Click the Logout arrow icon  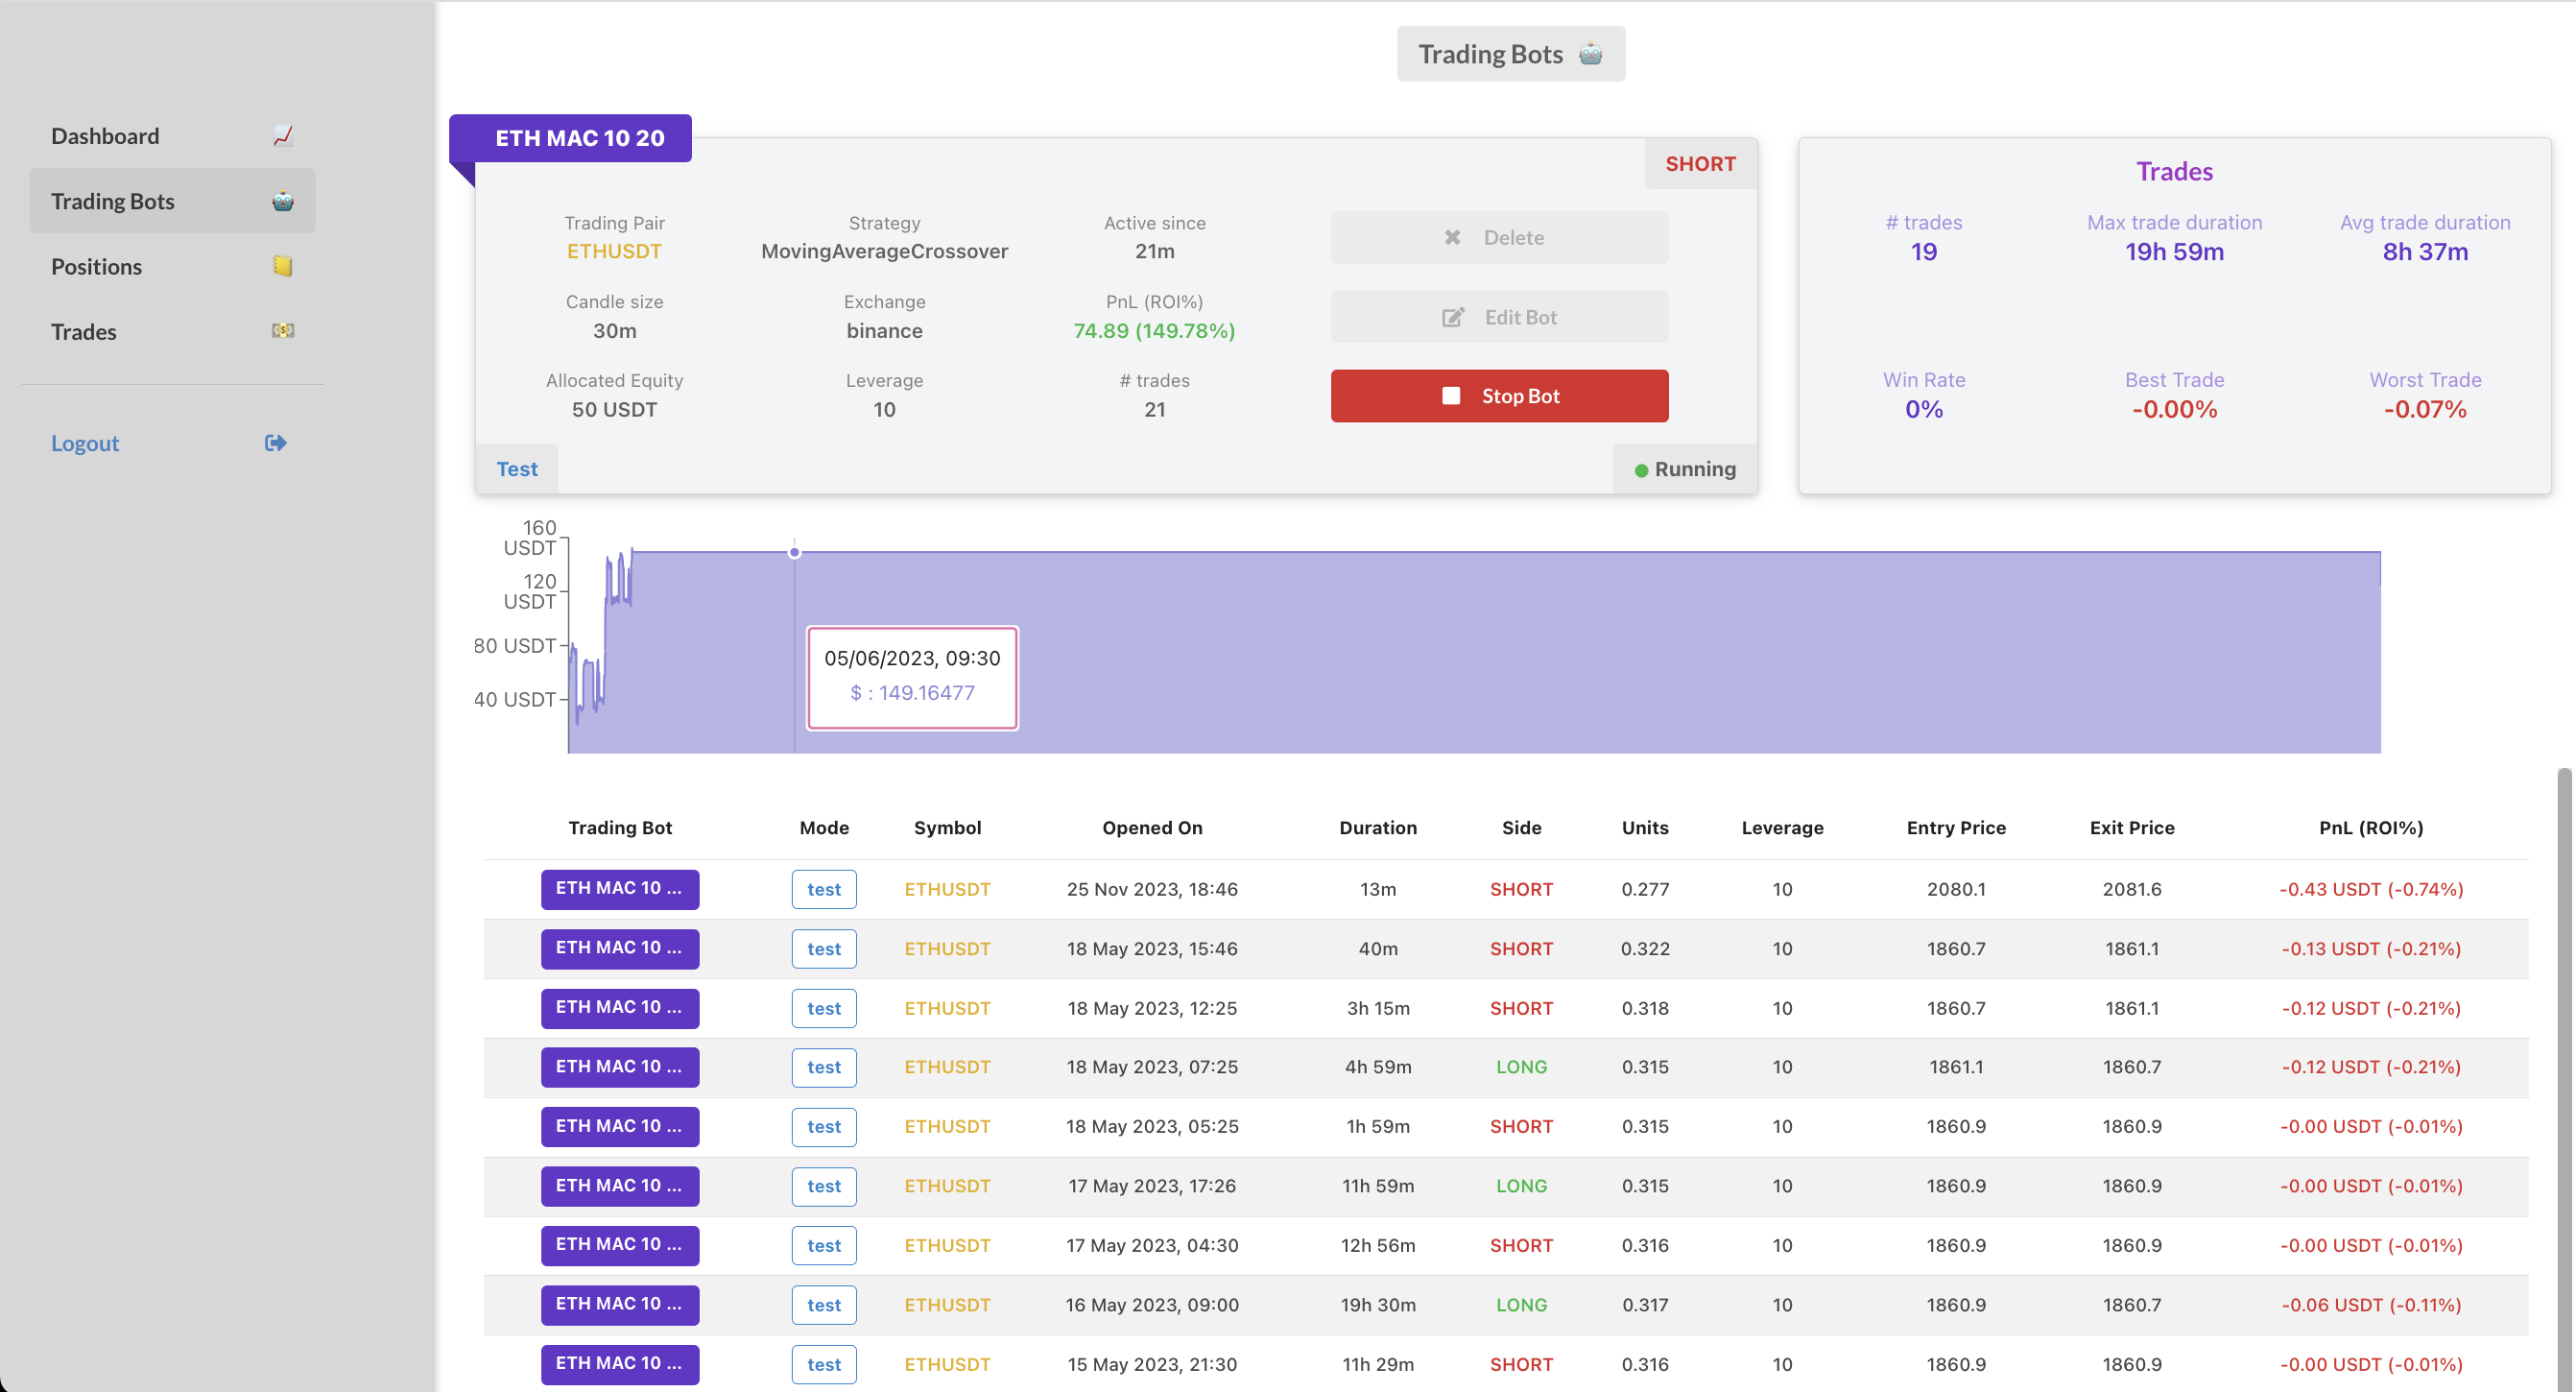coord(276,443)
